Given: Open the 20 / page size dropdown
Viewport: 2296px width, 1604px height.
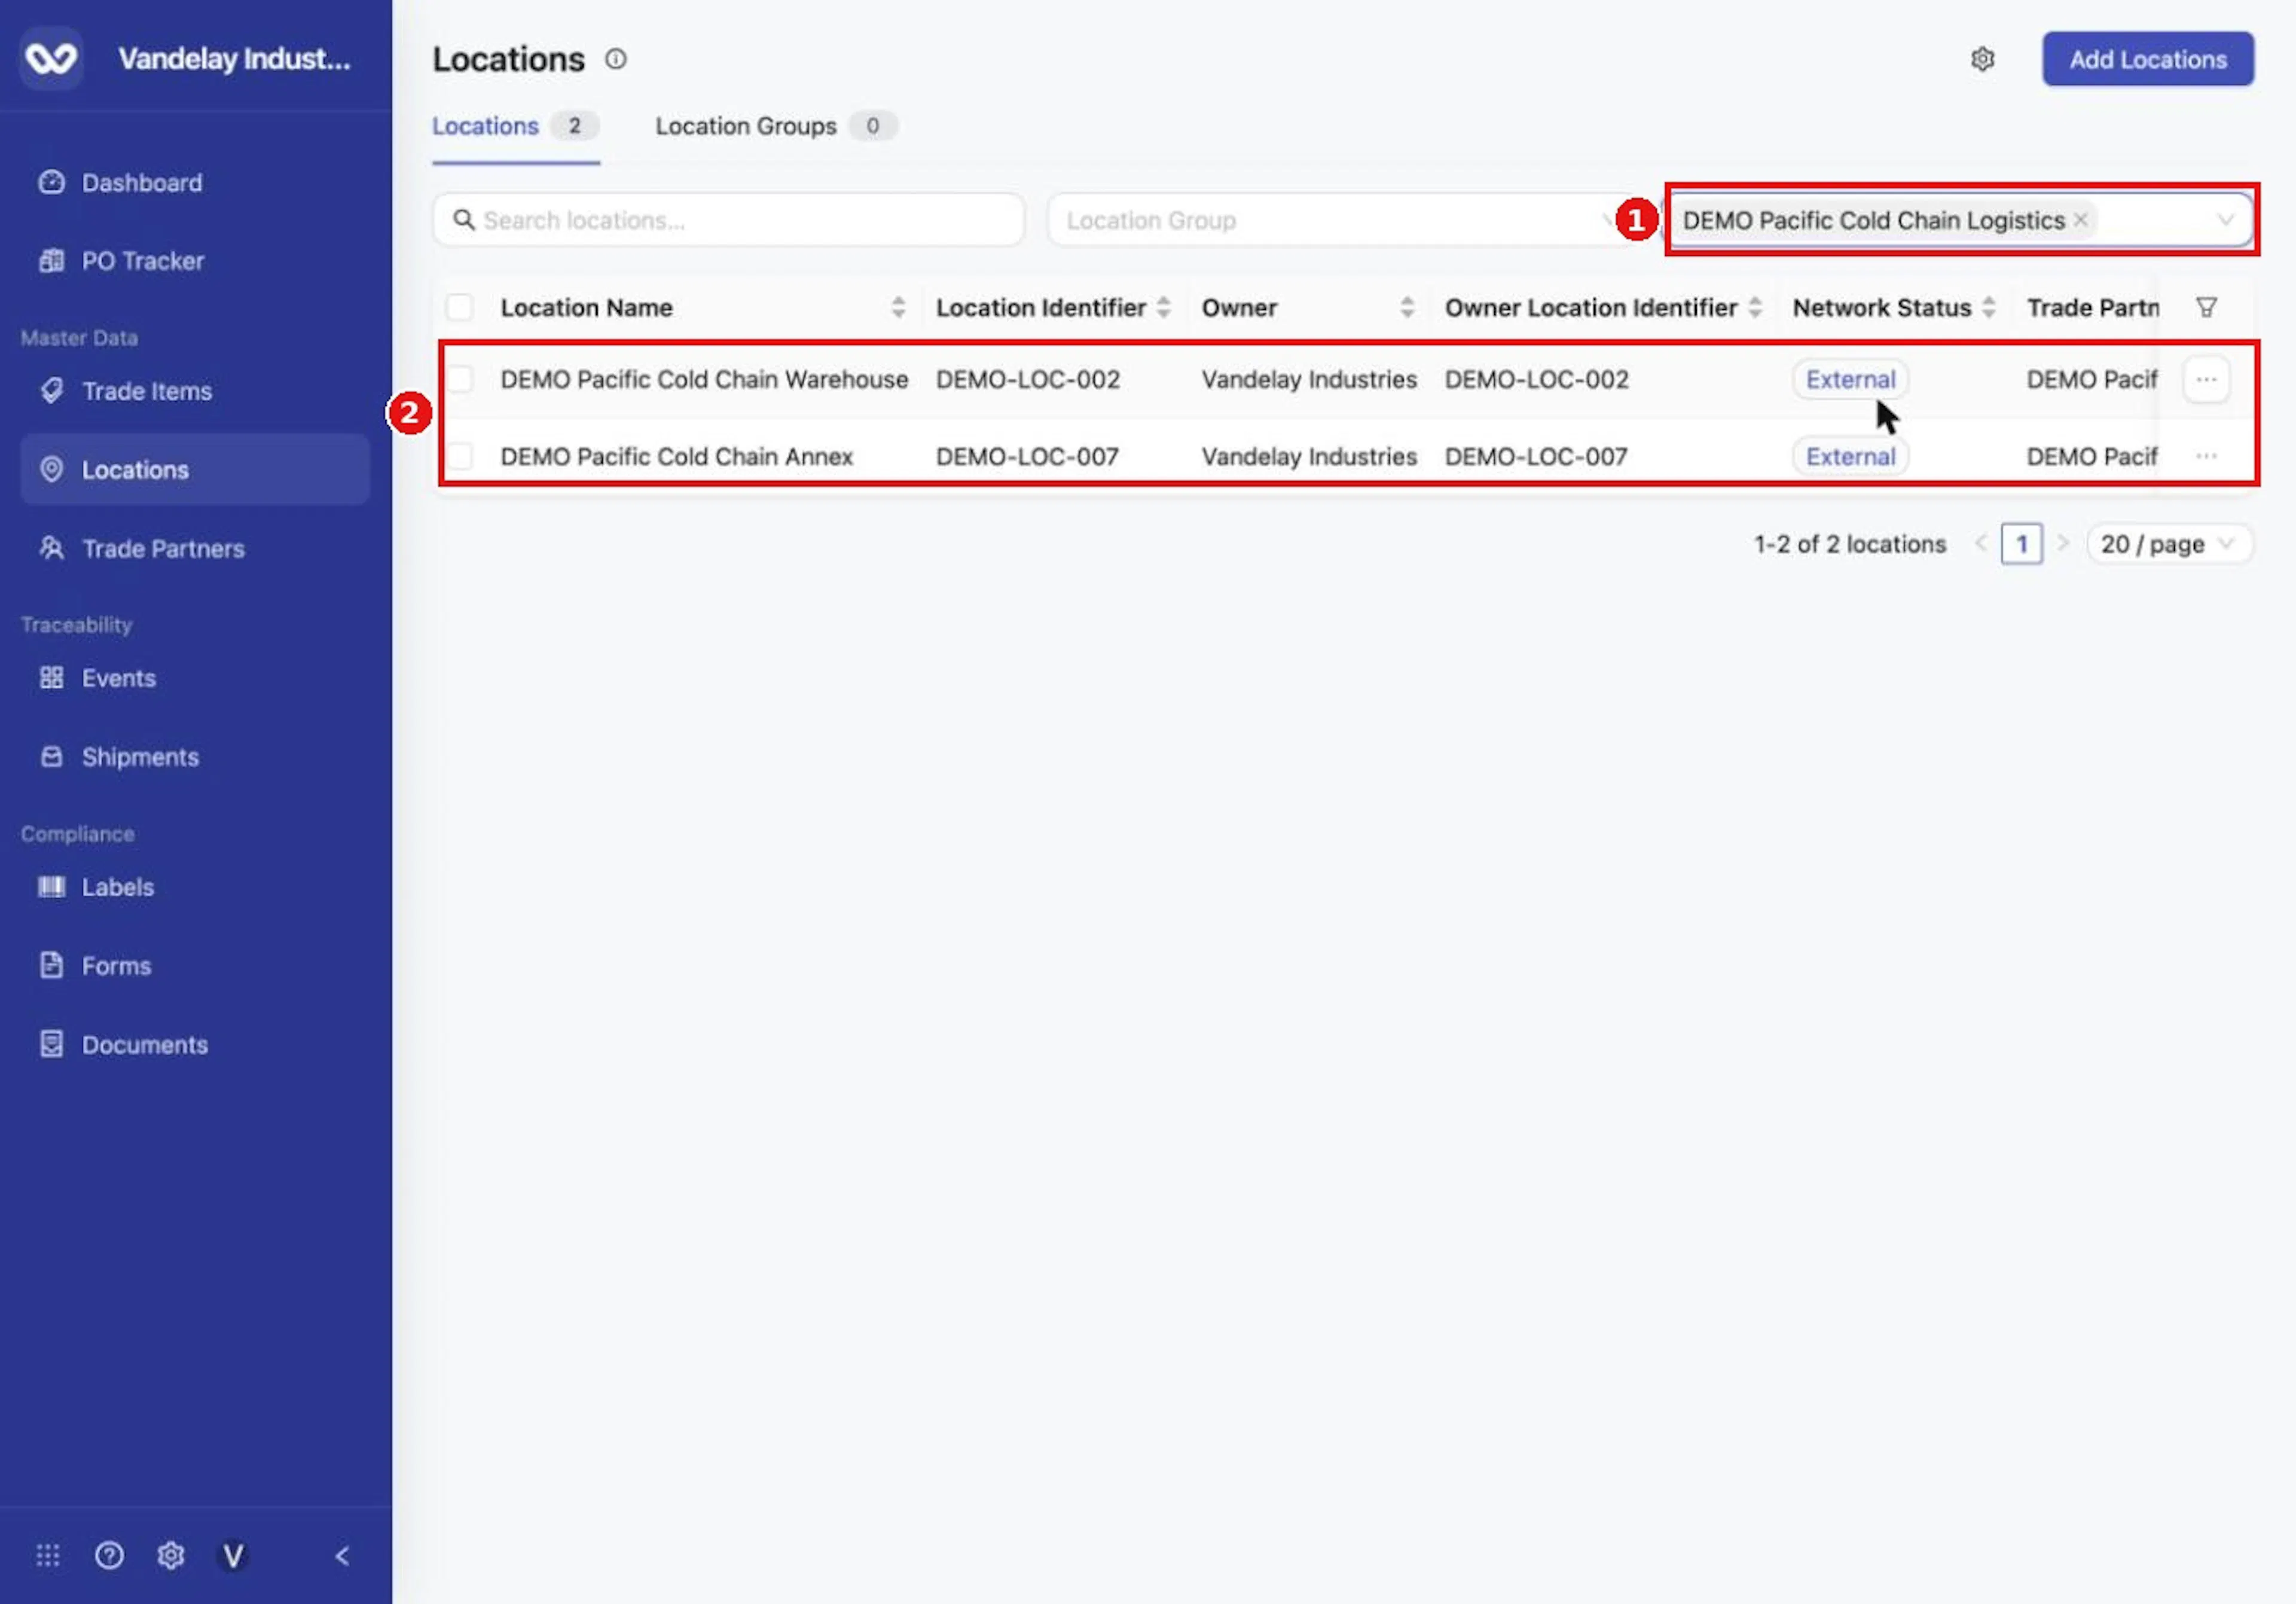Looking at the screenshot, I should [x=2169, y=544].
